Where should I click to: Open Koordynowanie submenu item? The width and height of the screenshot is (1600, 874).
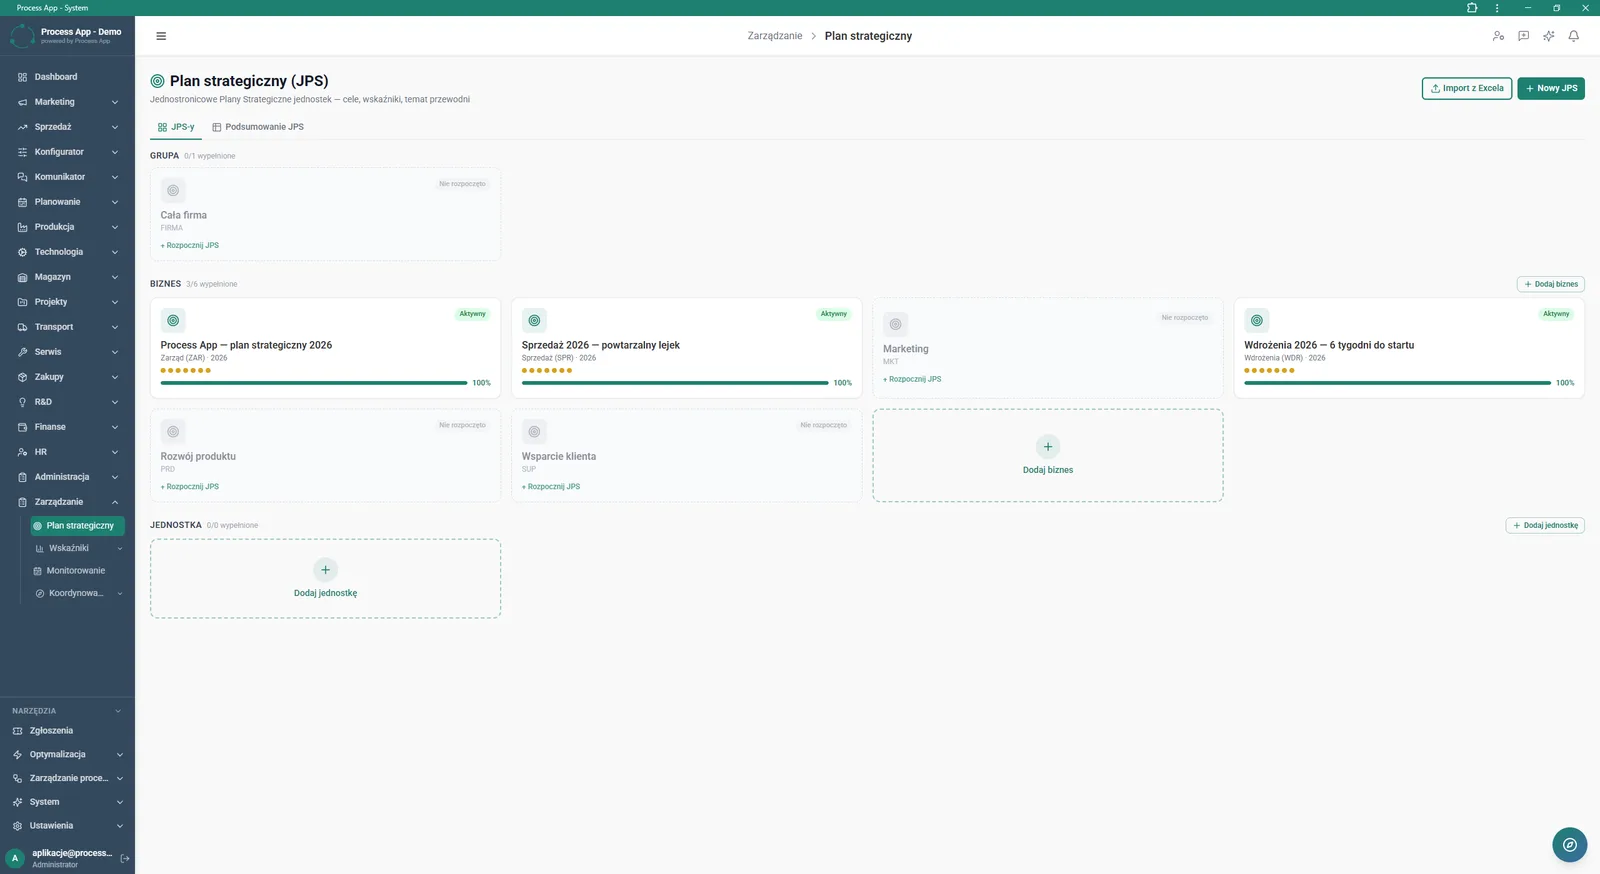point(78,593)
